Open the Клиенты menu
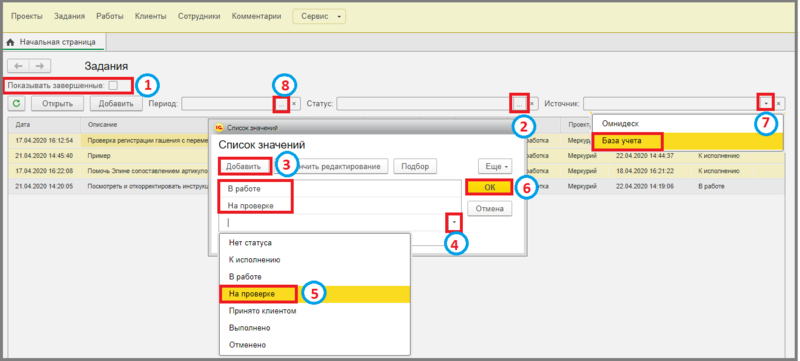The height and width of the screenshot is (361, 800). coord(151,16)
